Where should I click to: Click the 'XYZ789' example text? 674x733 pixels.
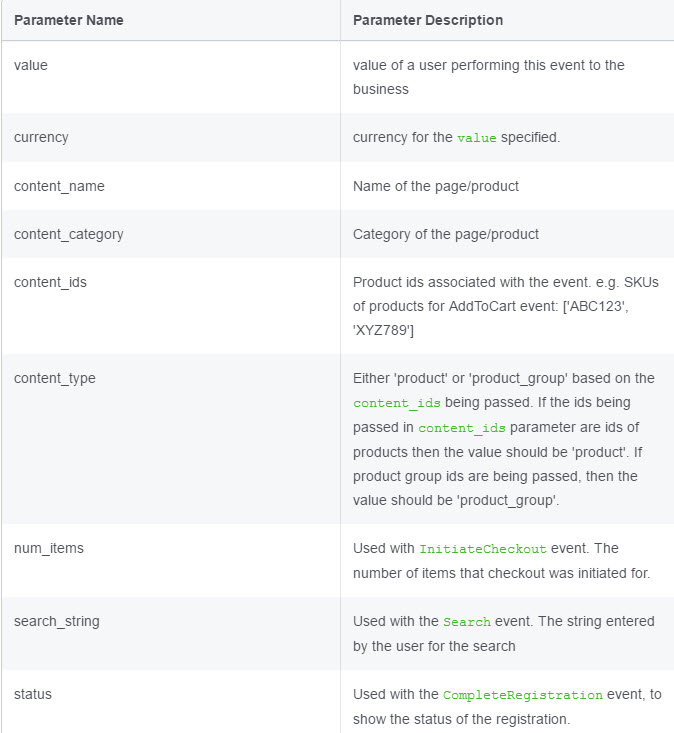[383, 331]
